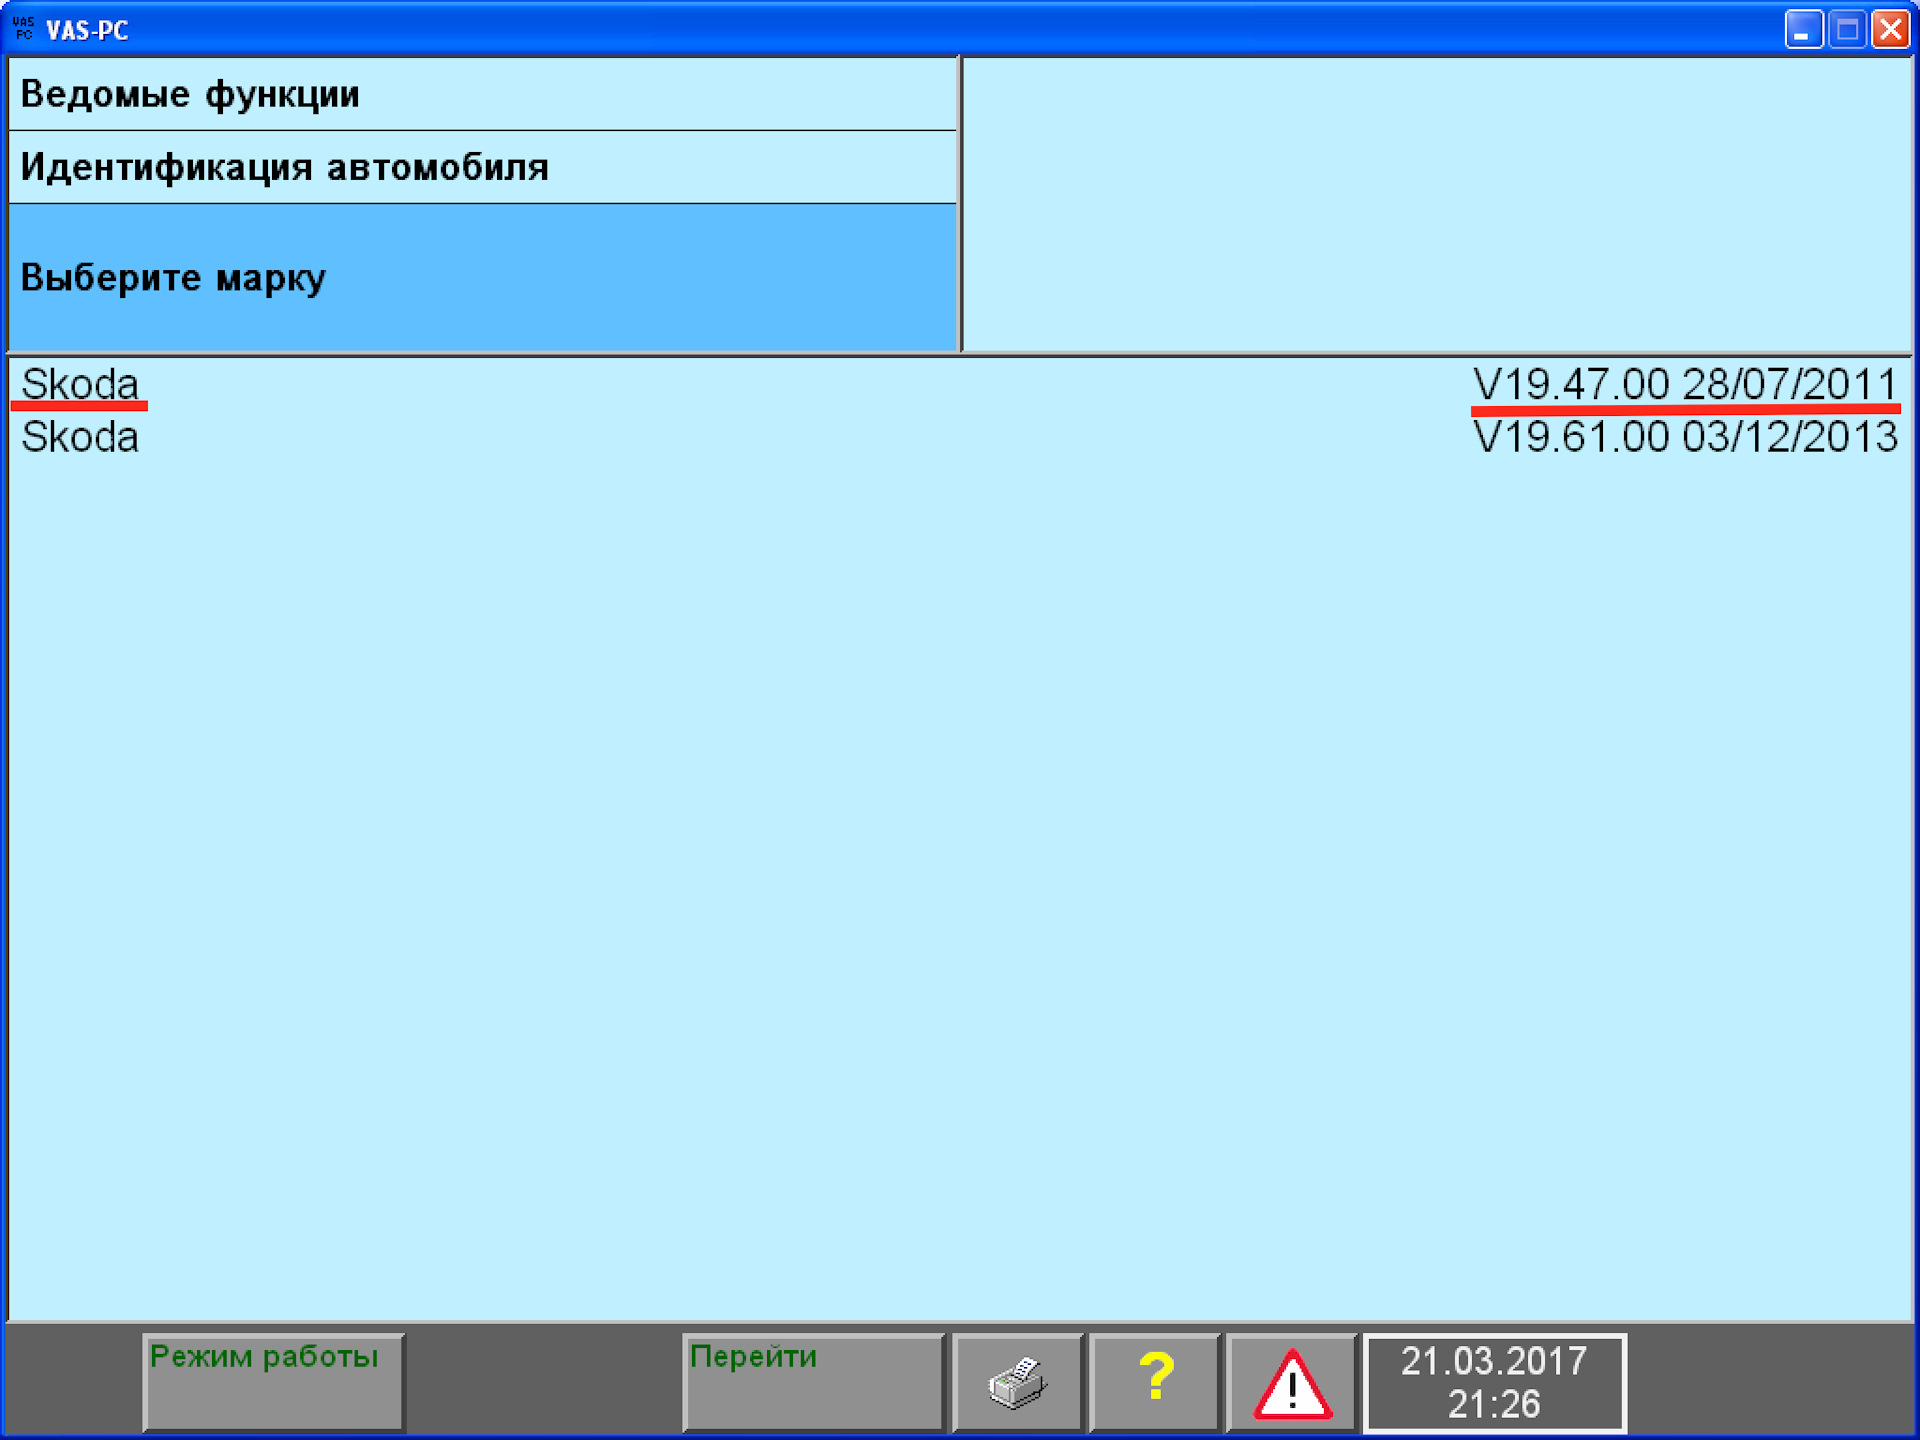This screenshot has width=1920, height=1440.
Task: Select Skoda V19.61.00 brand entry
Action: (80, 437)
